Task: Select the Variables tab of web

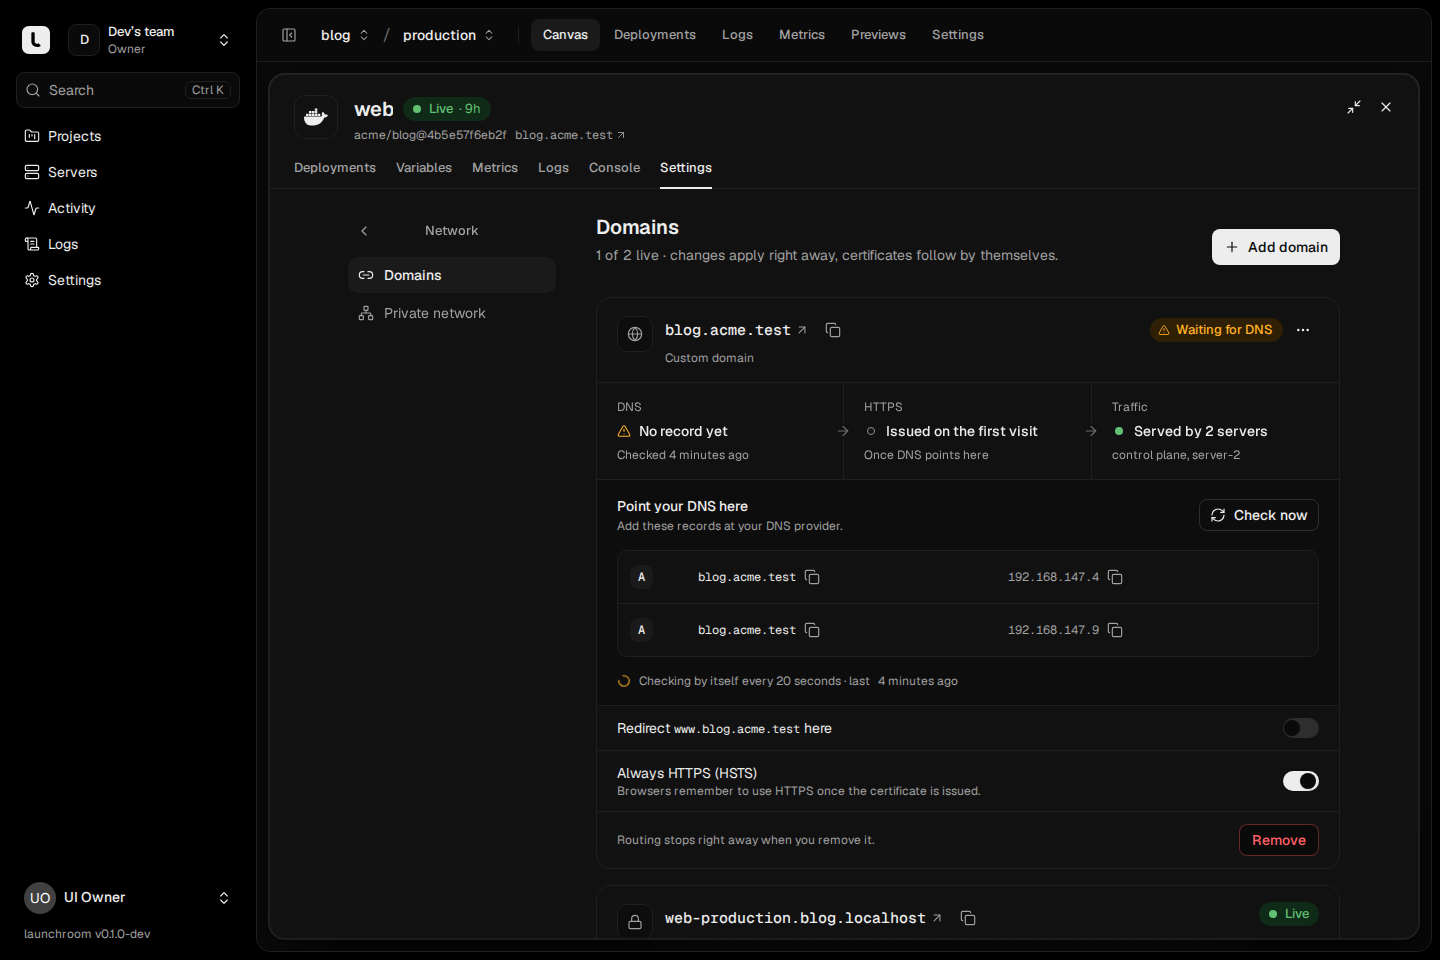Action: (424, 168)
